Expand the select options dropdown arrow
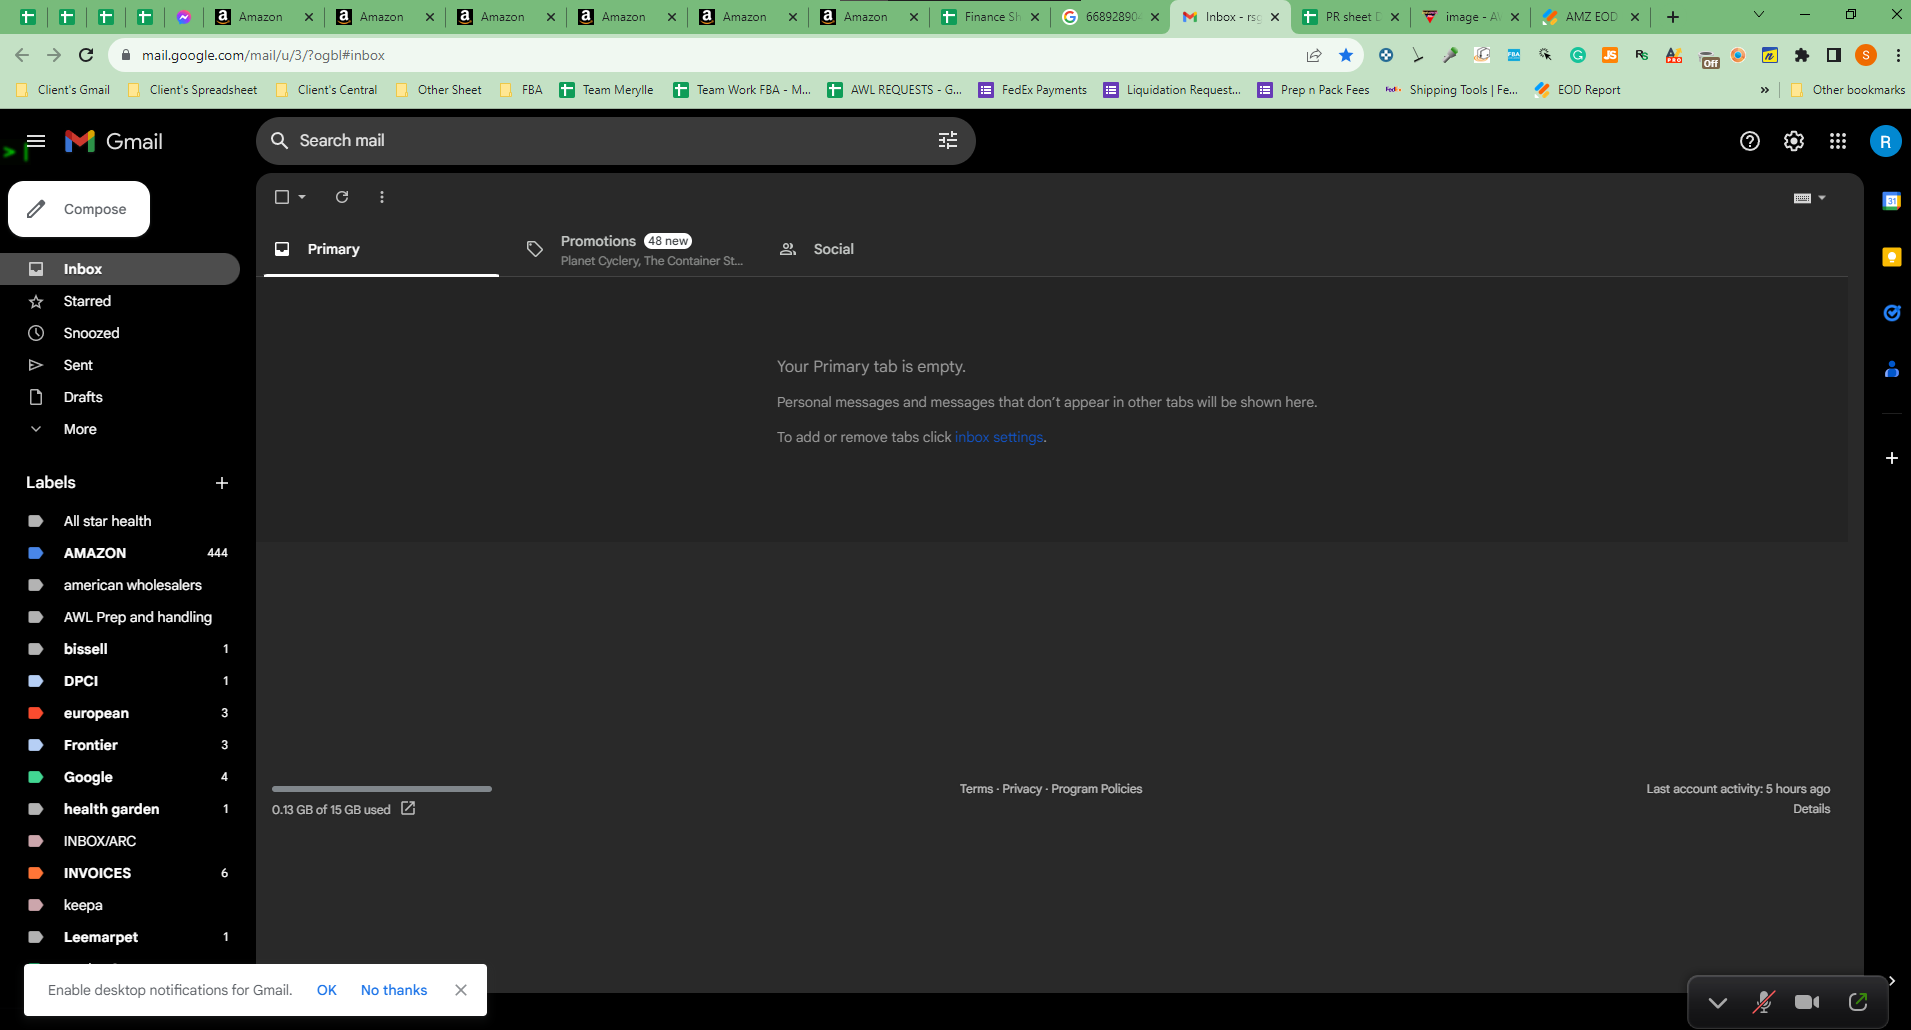 click(302, 197)
